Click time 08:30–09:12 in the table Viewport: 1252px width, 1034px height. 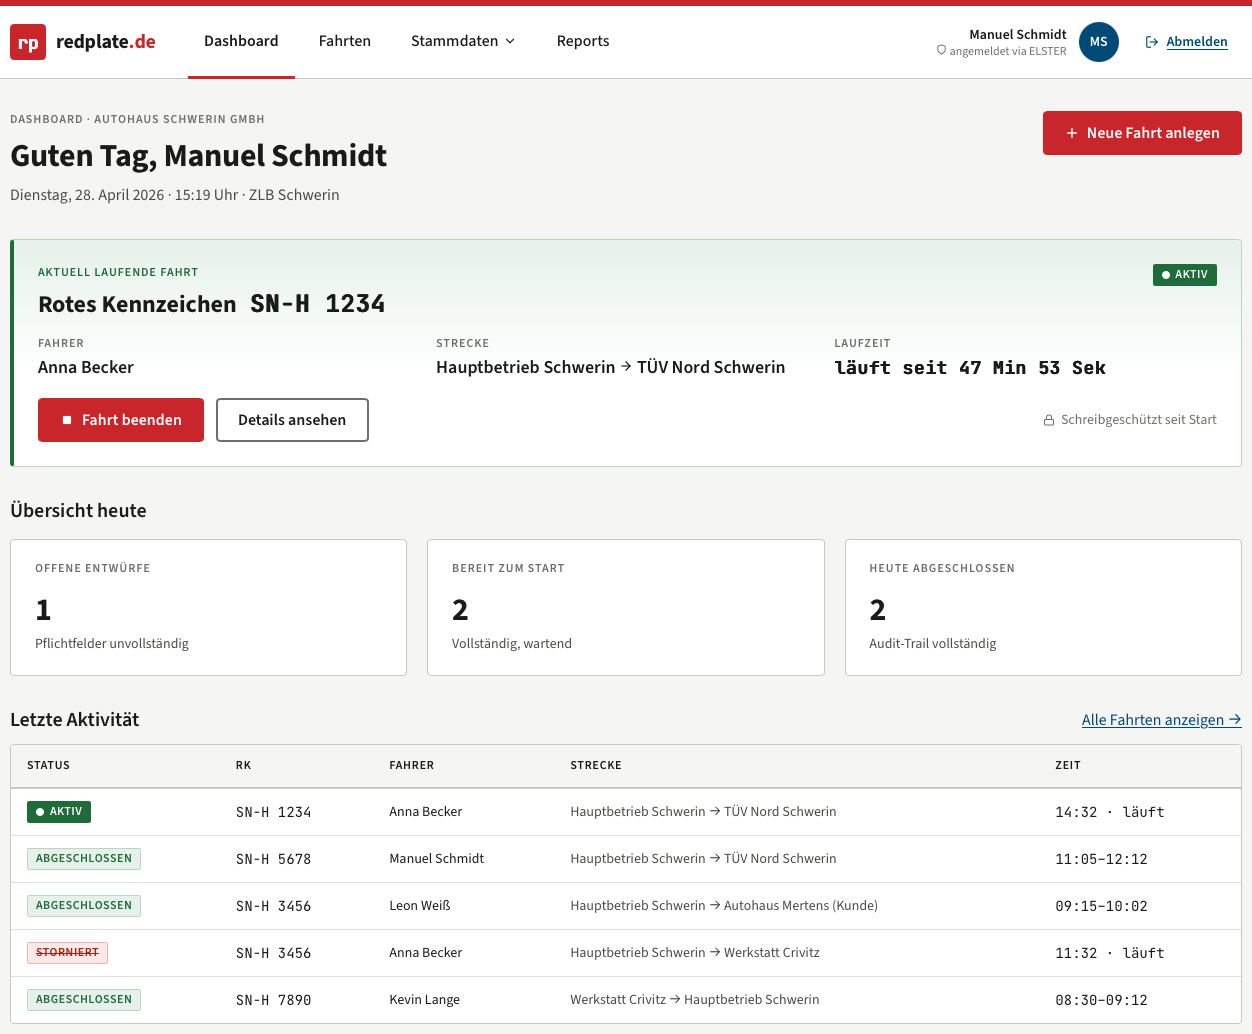pos(1101,1000)
